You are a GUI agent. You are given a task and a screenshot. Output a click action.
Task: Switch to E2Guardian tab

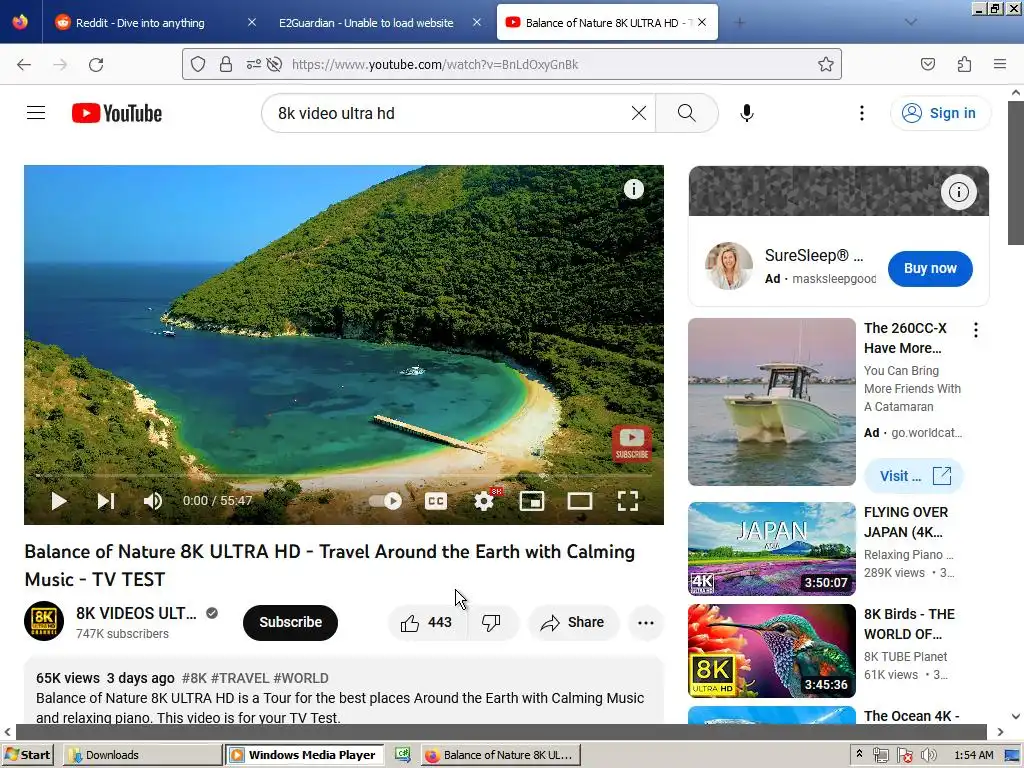coord(366,23)
